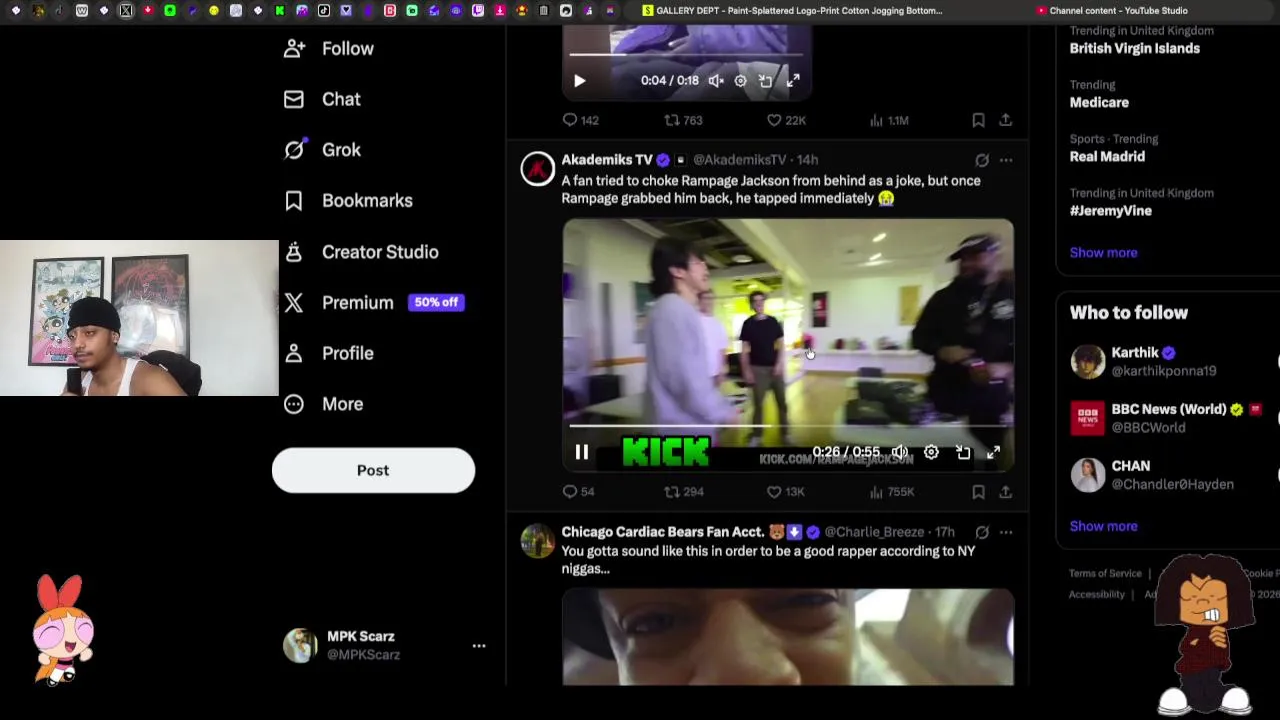Like the post with 22K likes

786,120
